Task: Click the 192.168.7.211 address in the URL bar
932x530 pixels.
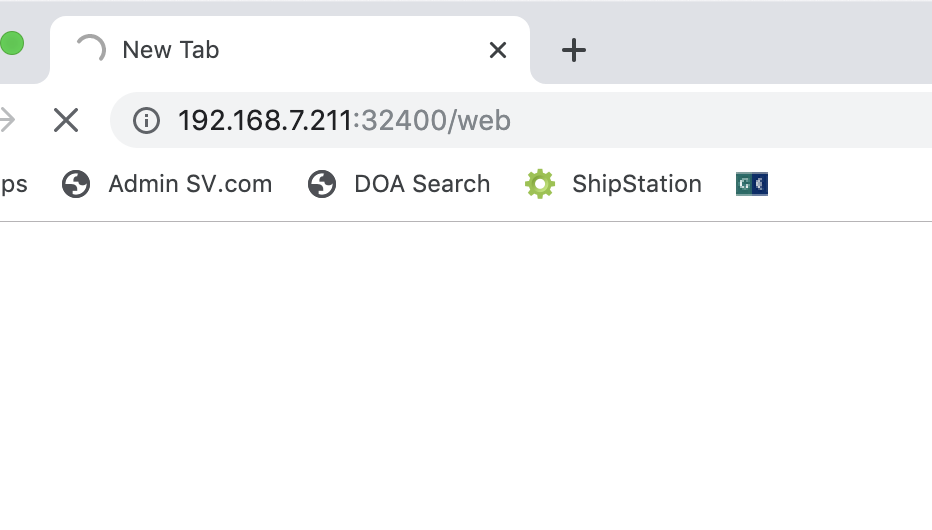Action: click(x=264, y=121)
